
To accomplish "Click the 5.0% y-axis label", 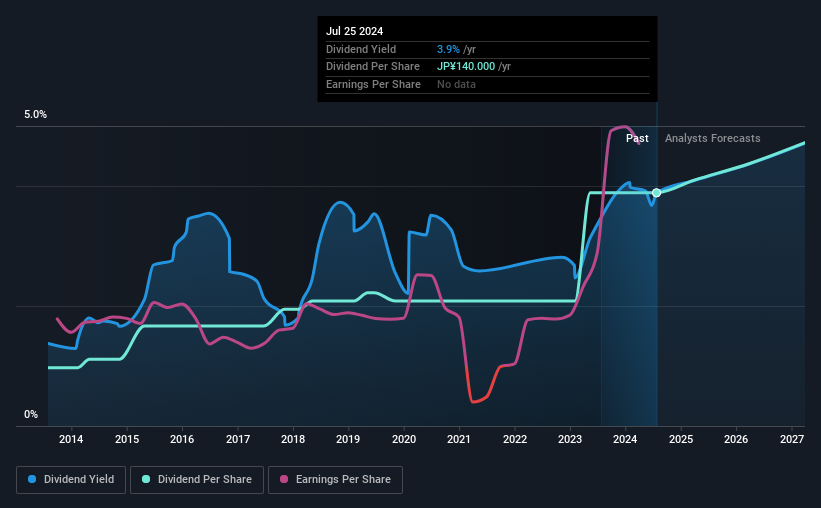I will point(35,114).
